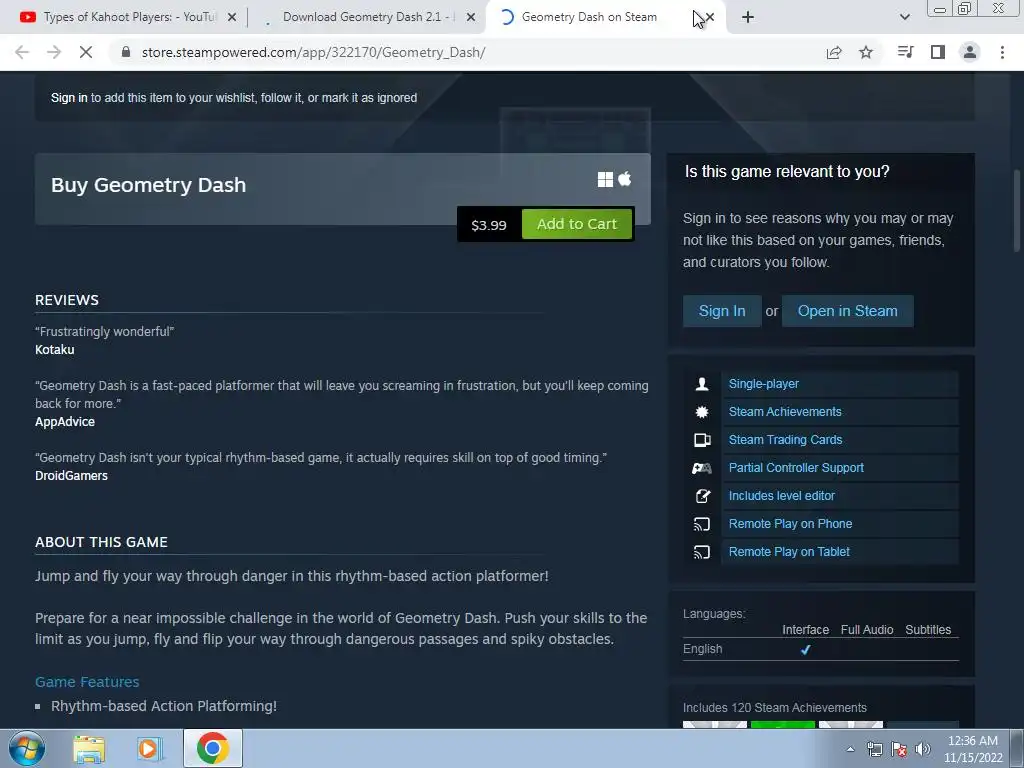The width and height of the screenshot is (1024, 768).
Task: Click the Steam Achievements badge icon
Action: coord(702,412)
